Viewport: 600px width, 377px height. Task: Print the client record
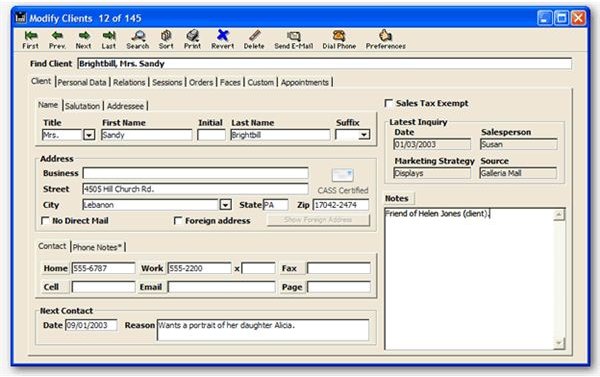[192, 40]
